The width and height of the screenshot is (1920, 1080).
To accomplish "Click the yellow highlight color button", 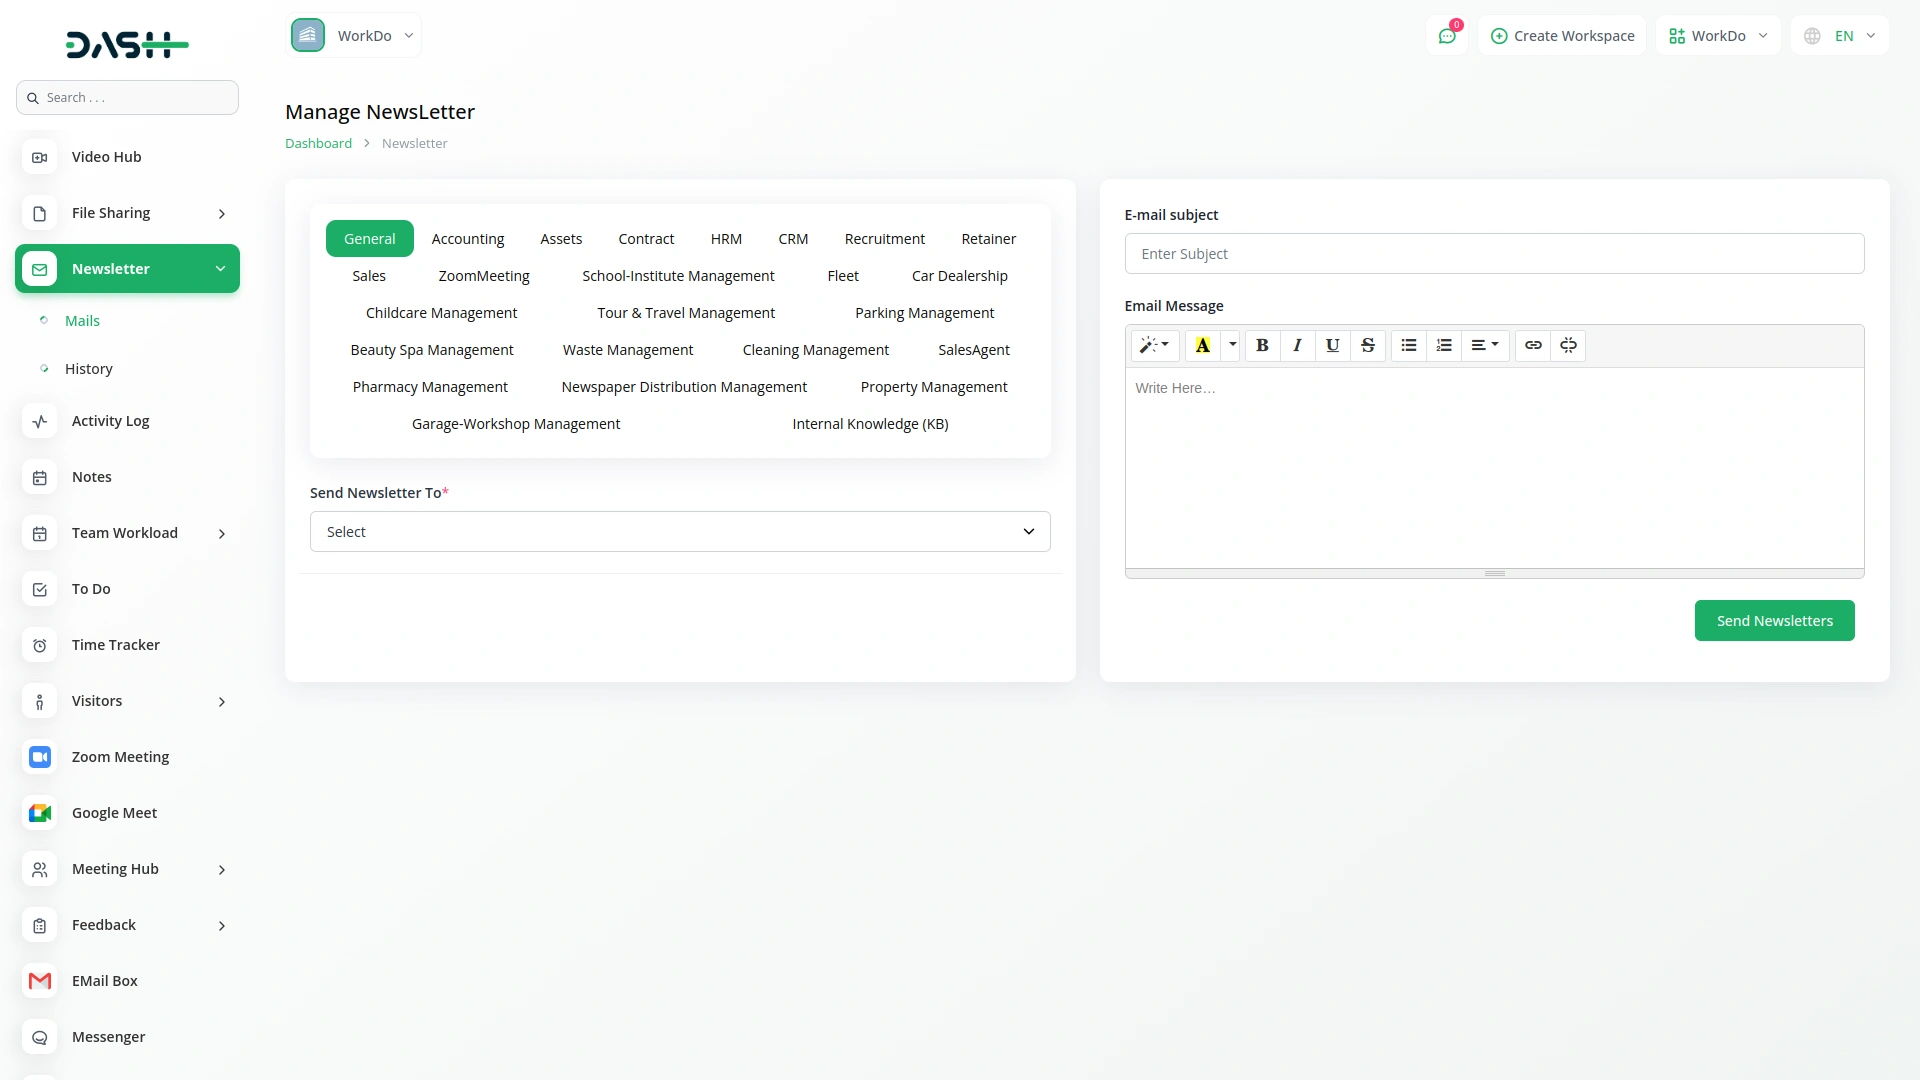I will [1202, 345].
